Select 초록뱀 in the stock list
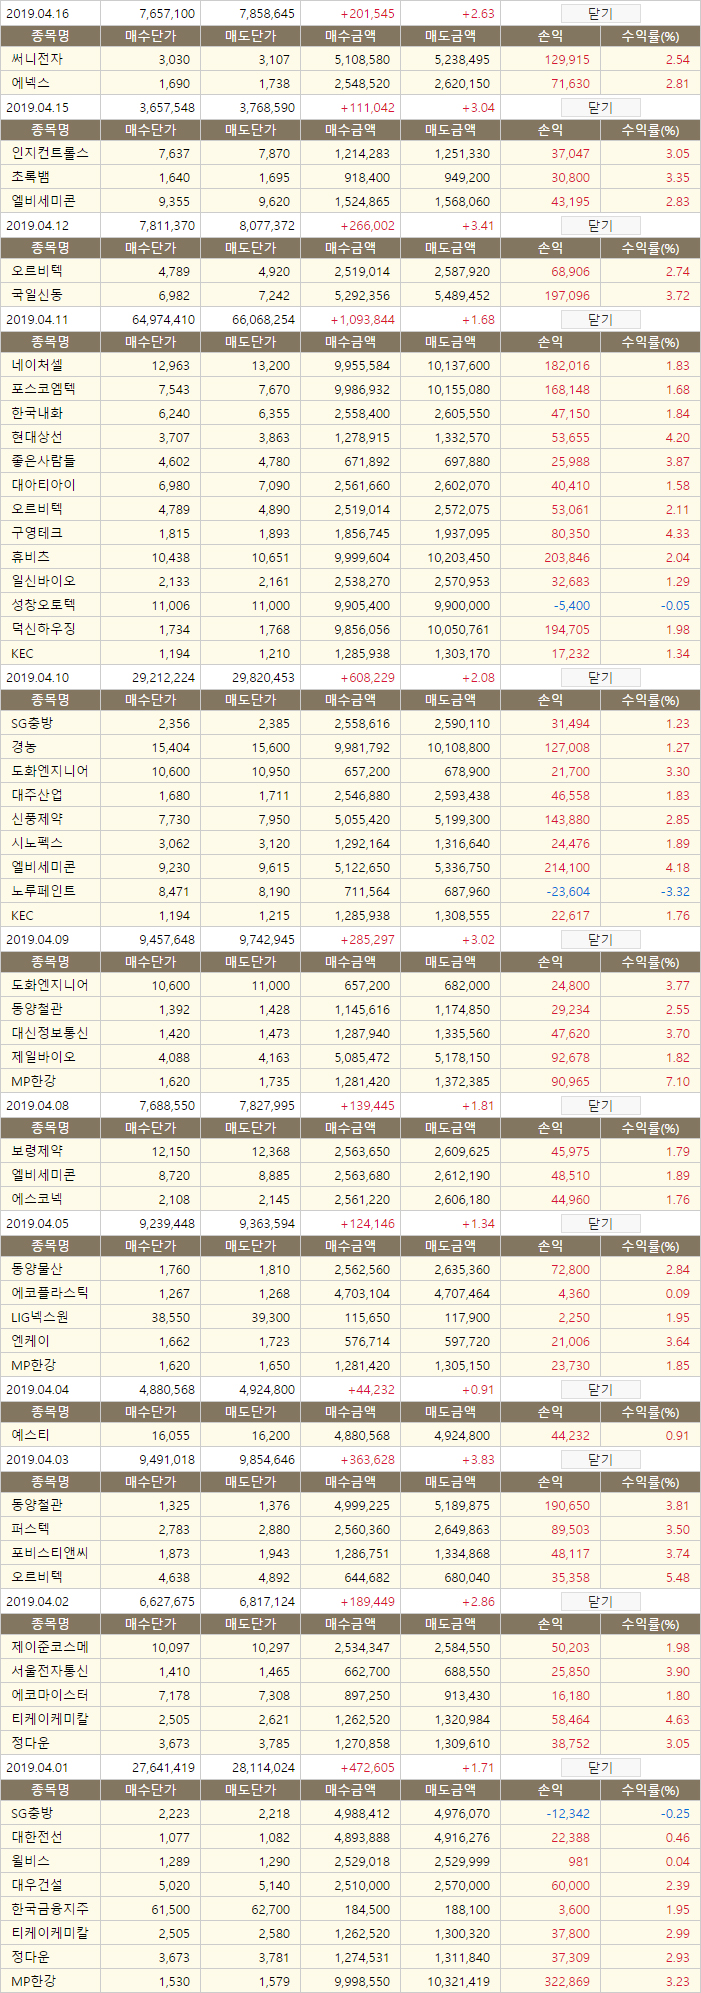 (x=30, y=178)
